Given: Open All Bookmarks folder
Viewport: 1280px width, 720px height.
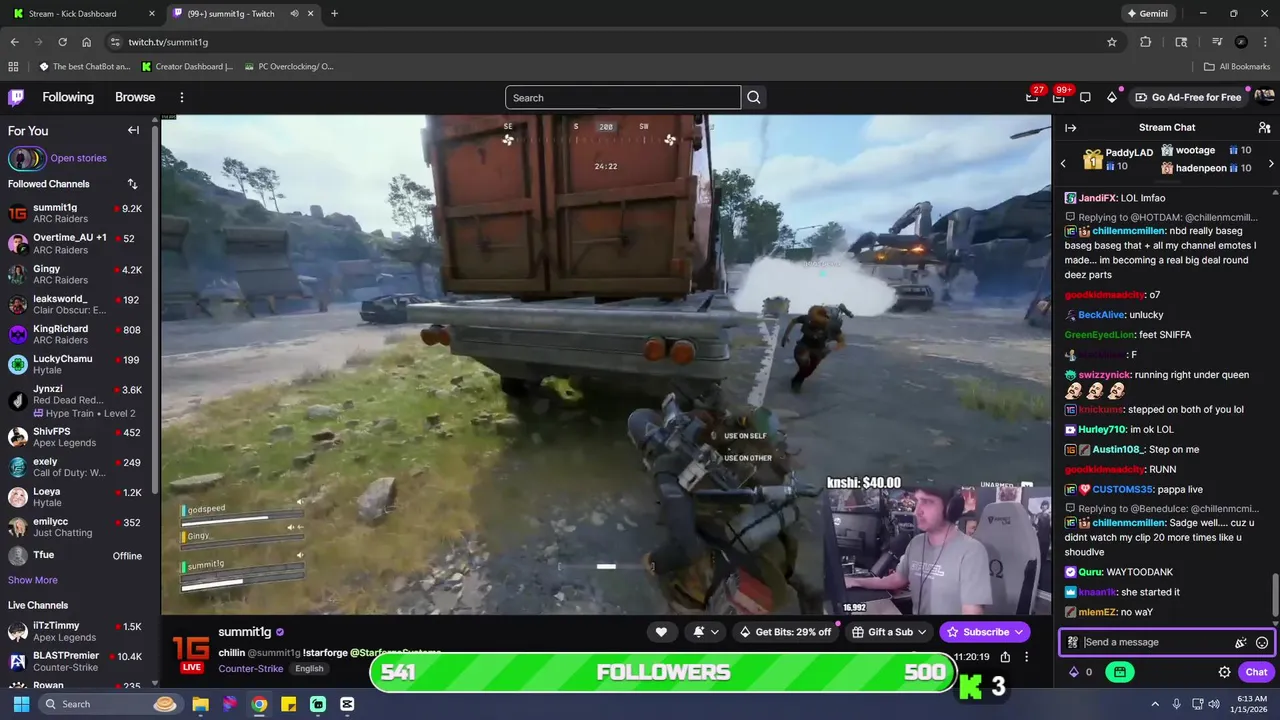Looking at the screenshot, I should coord(1237,67).
